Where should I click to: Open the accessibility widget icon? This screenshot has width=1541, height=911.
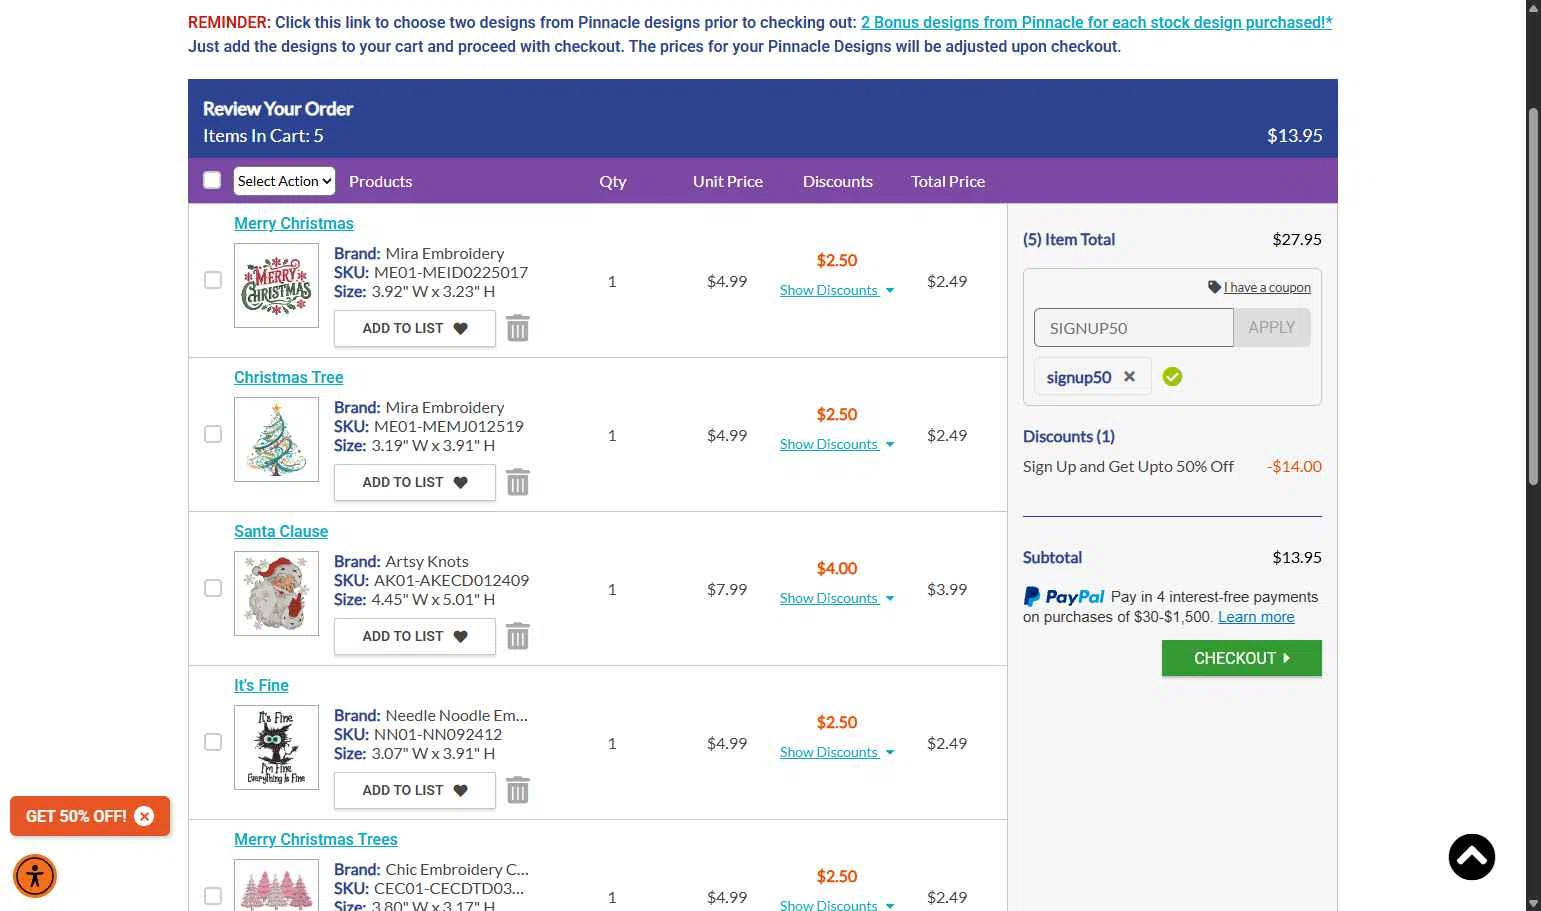coord(35,876)
